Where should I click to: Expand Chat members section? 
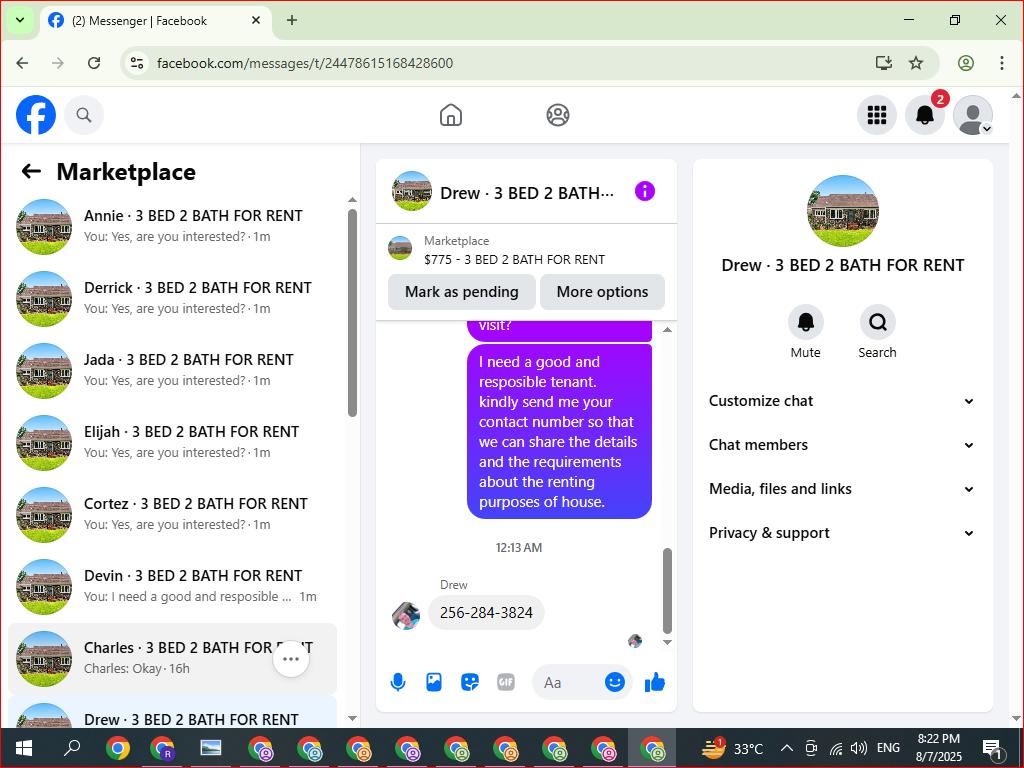pos(842,445)
